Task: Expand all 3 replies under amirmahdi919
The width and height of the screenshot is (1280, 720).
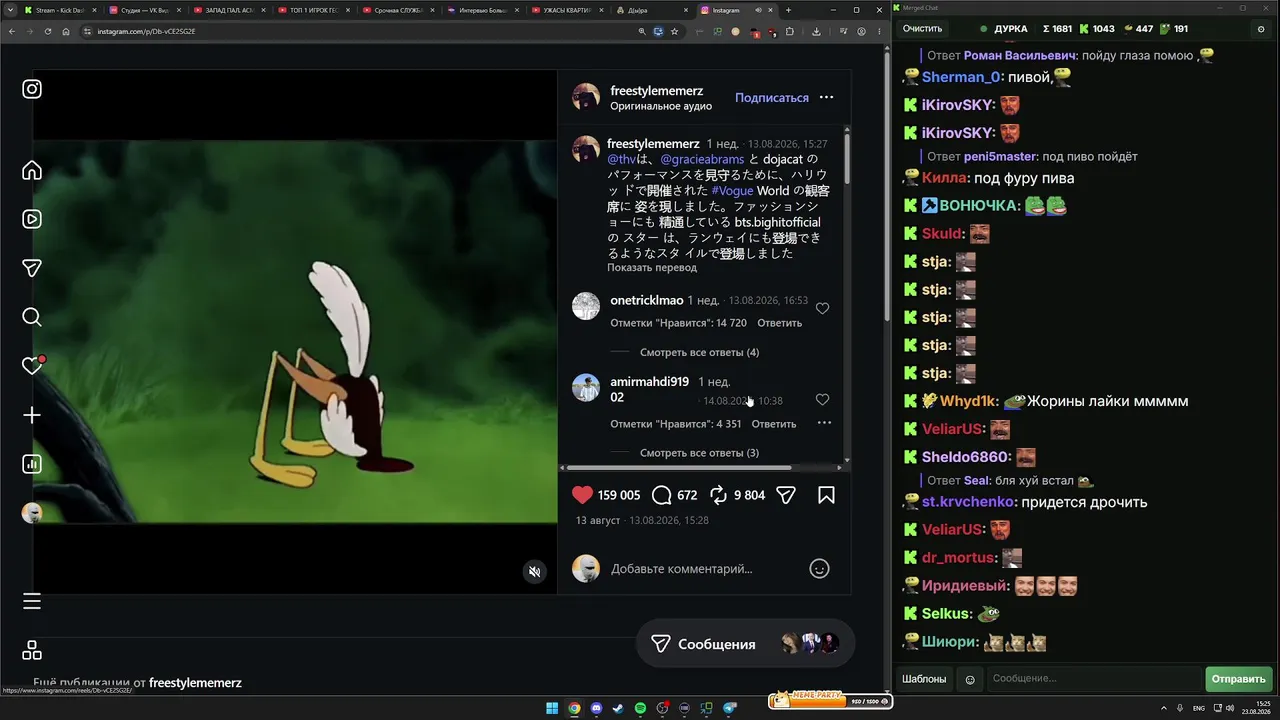Action: [x=699, y=453]
